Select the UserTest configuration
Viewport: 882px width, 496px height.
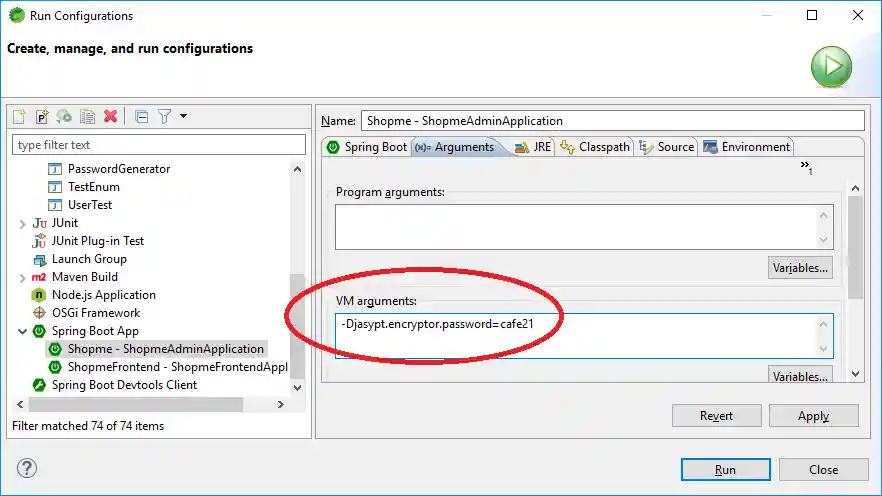coord(89,205)
